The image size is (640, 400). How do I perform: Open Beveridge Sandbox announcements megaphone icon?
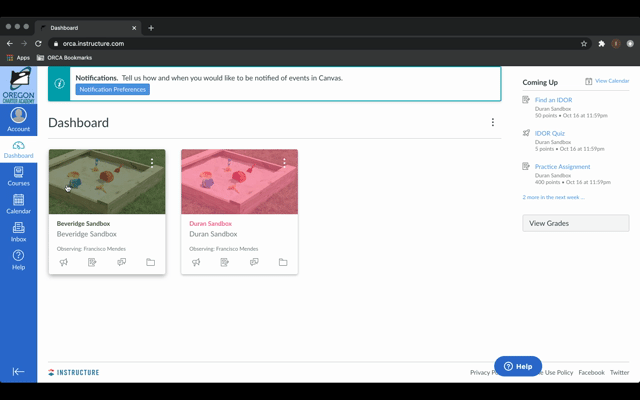[64, 262]
